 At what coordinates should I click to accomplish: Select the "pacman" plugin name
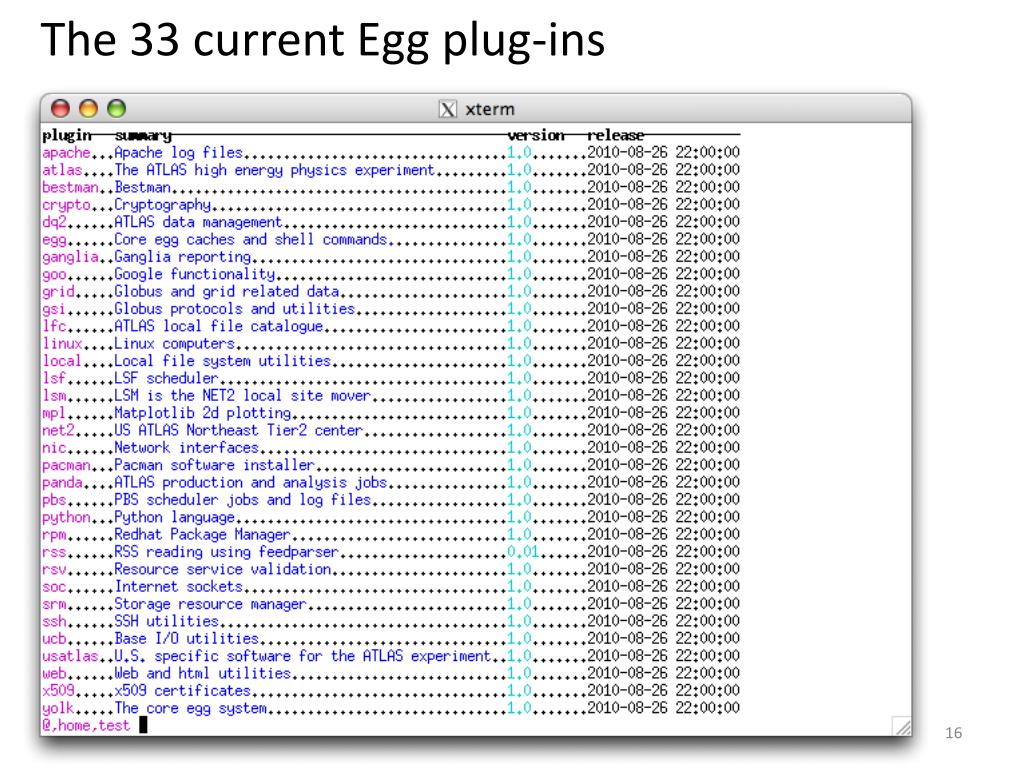coord(66,465)
